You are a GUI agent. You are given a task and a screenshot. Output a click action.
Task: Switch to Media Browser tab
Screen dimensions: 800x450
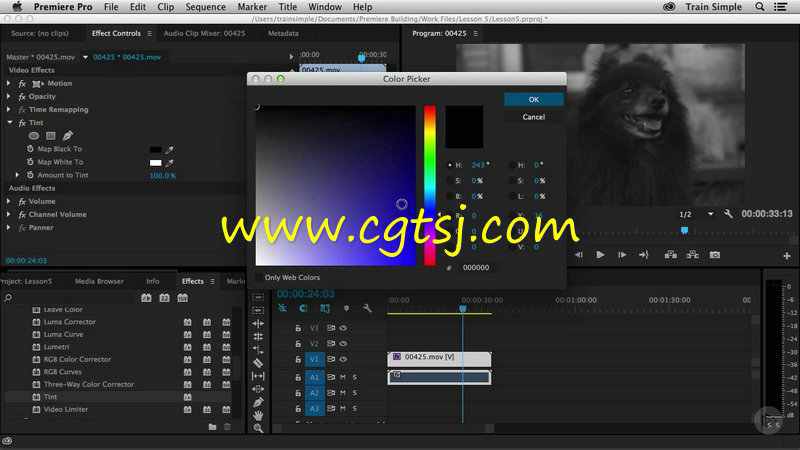click(x=99, y=281)
